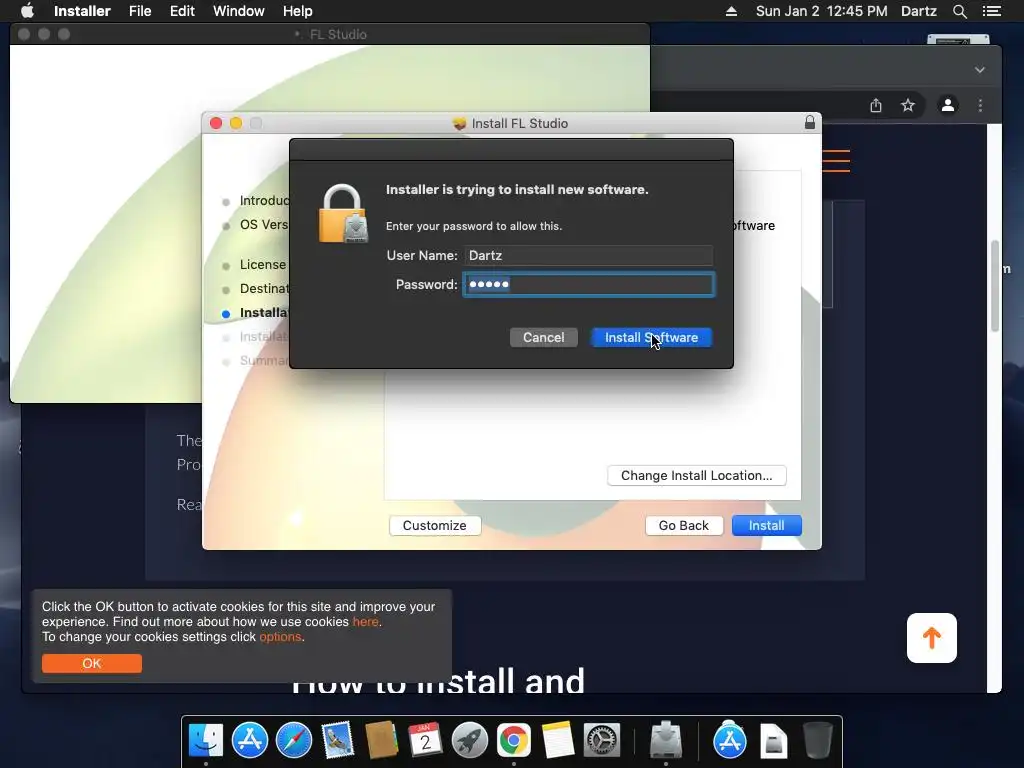This screenshot has height=768, width=1024.
Task: Open App Store from the Dock
Action: (250, 741)
